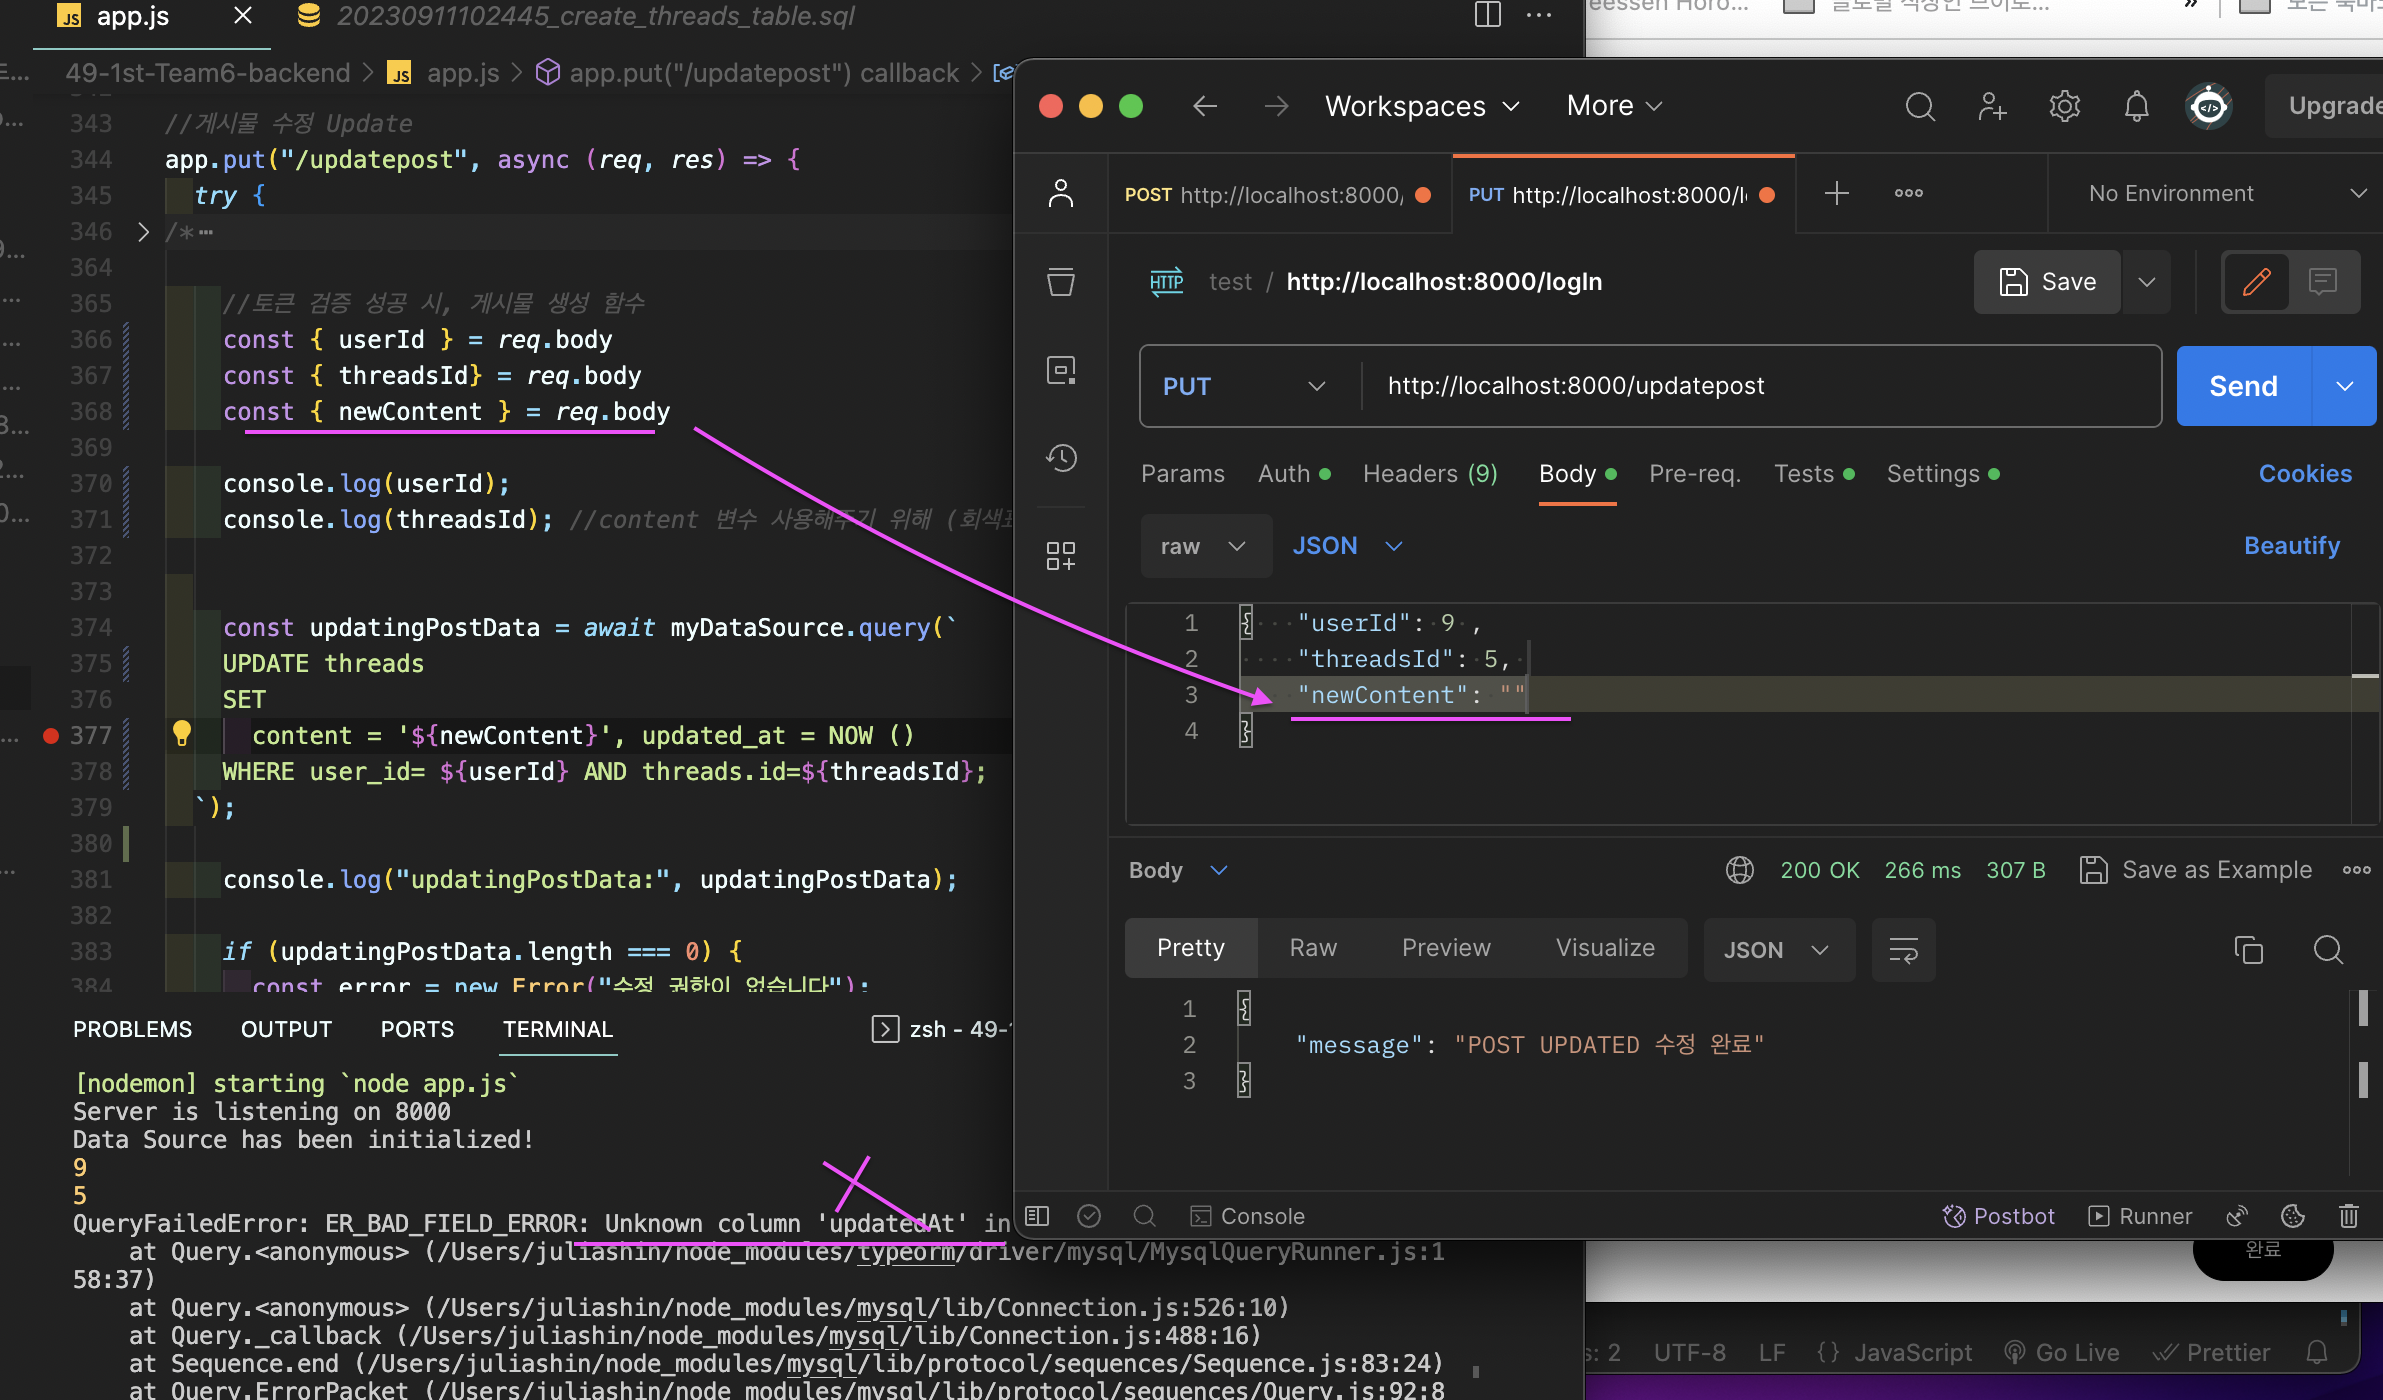Open History in Postman sidebar
2383x1400 pixels.
1061,459
